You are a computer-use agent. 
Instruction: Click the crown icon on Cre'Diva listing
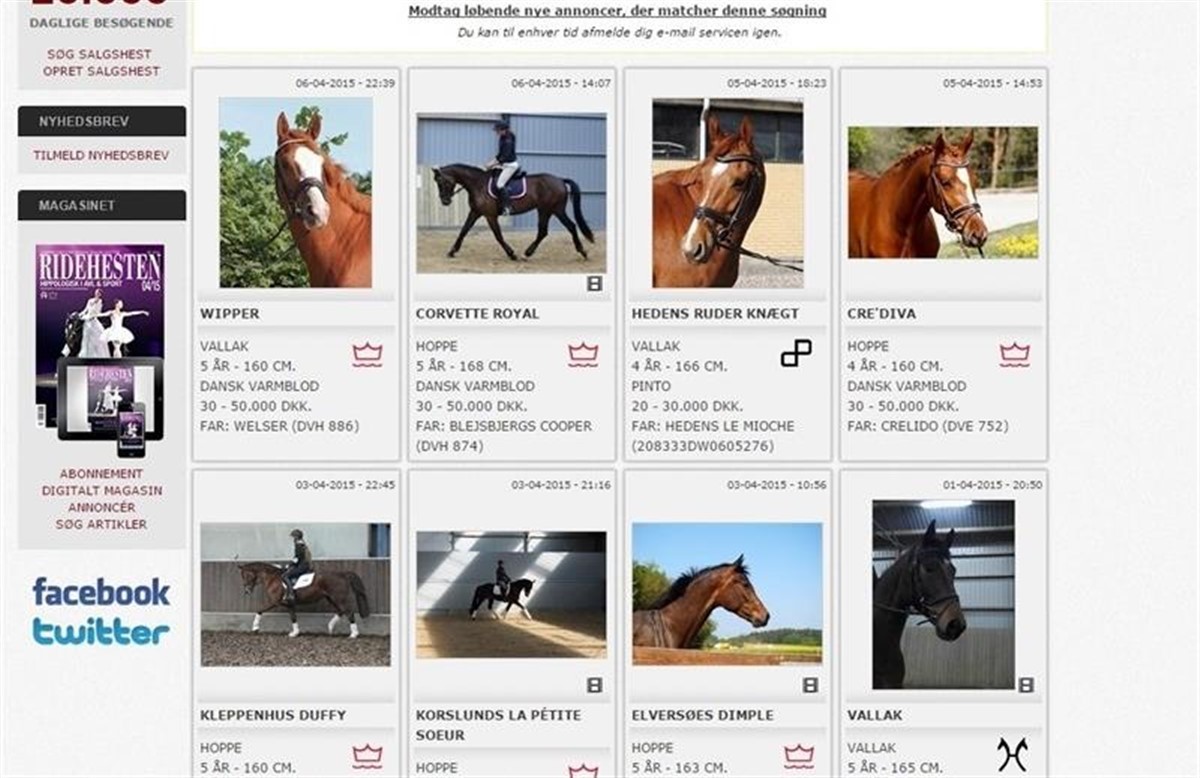click(1015, 354)
